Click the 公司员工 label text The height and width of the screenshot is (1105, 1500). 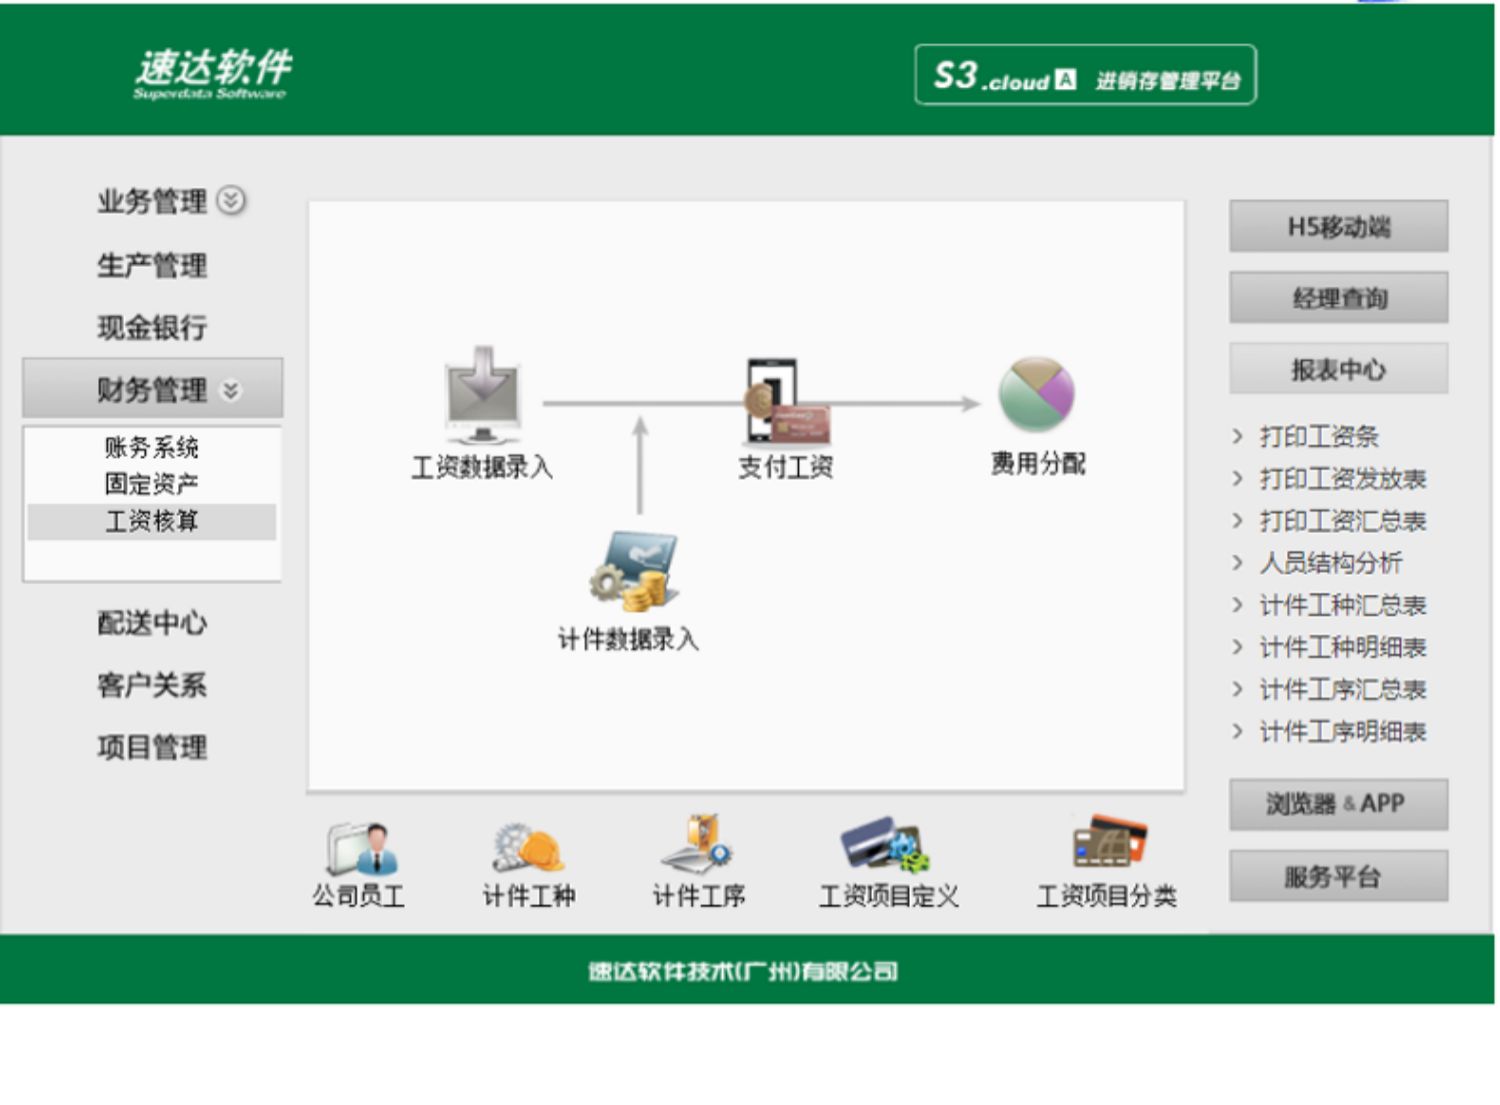tap(359, 896)
